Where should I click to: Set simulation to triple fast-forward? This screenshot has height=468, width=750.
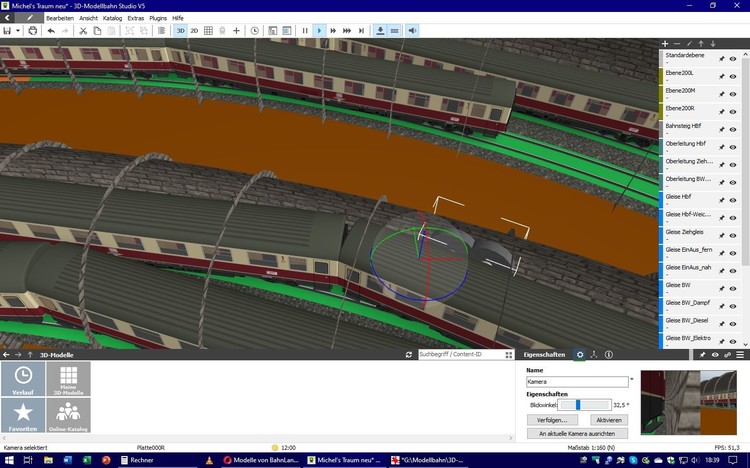(347, 31)
